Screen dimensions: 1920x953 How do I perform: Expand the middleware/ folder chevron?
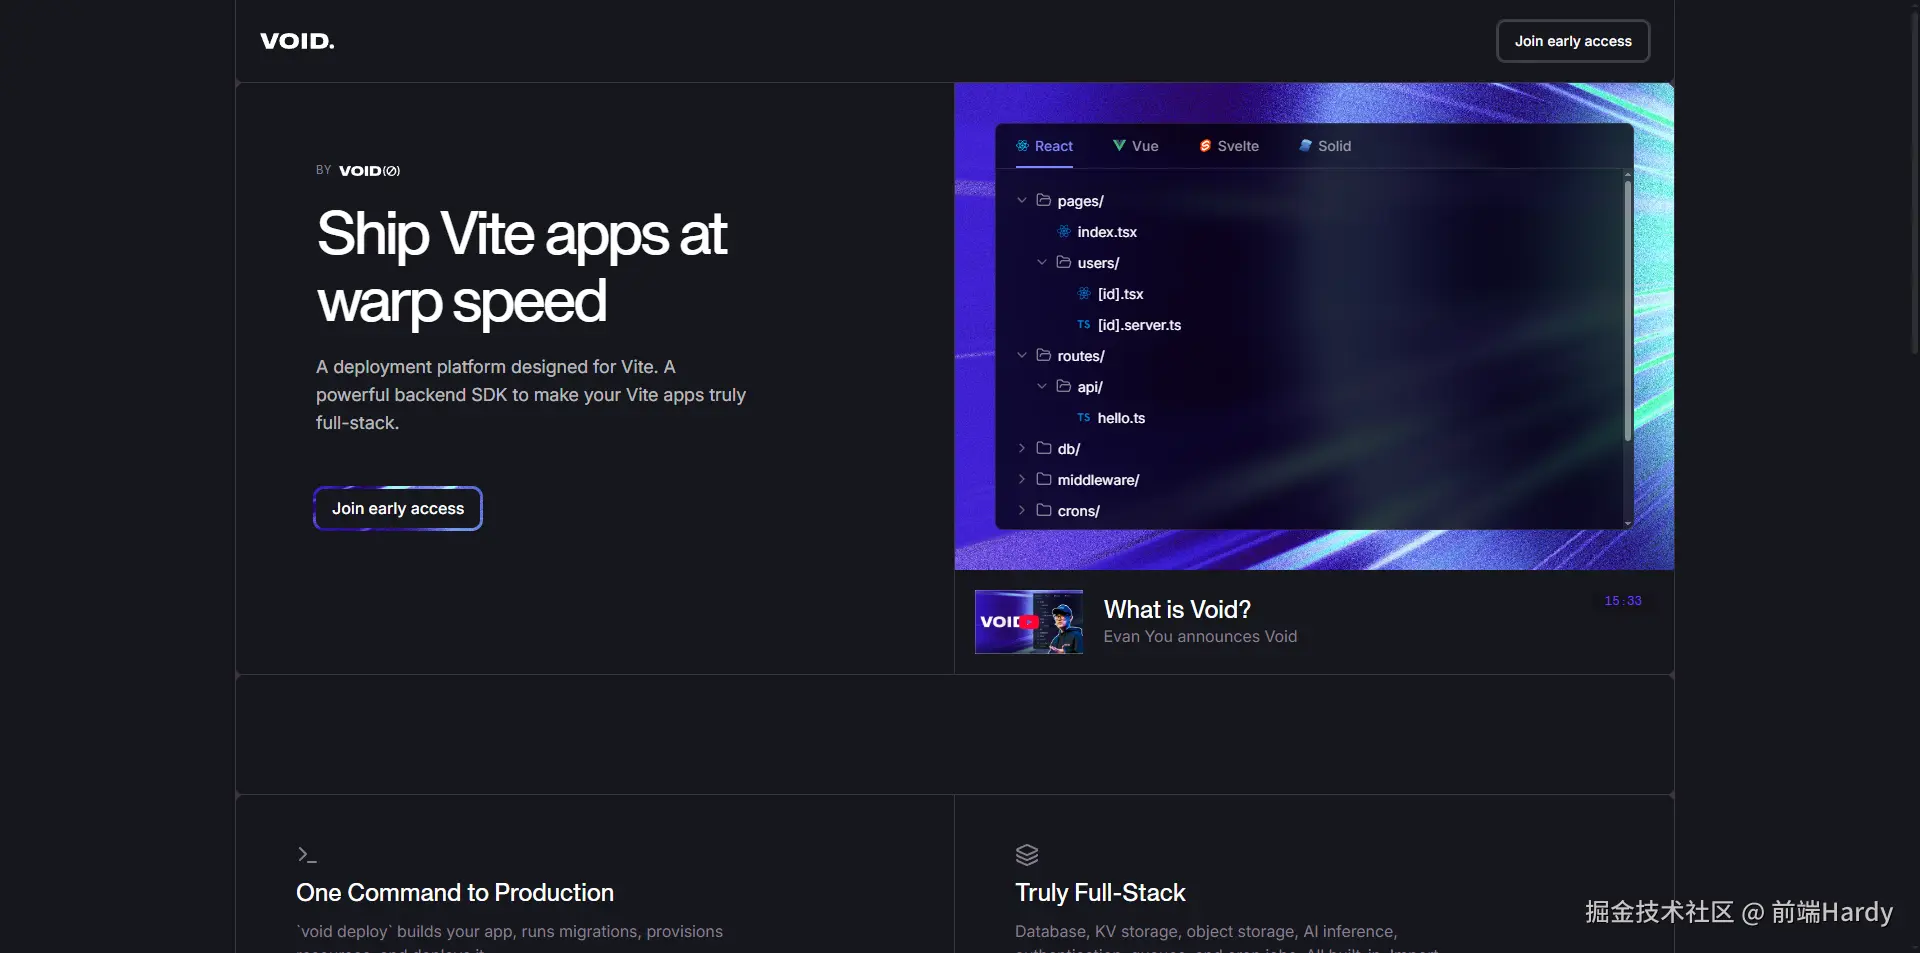point(1022,479)
